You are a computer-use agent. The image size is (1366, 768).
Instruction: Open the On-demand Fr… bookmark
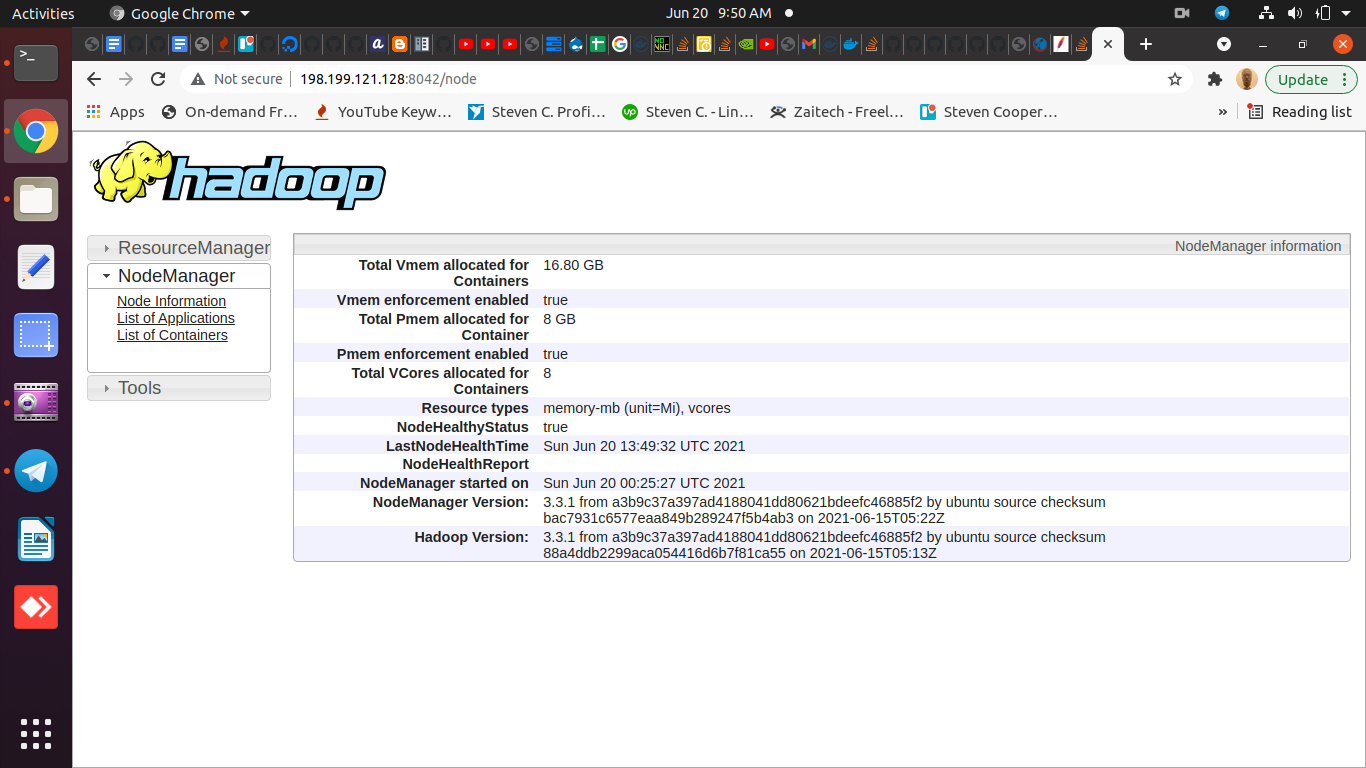coord(230,112)
